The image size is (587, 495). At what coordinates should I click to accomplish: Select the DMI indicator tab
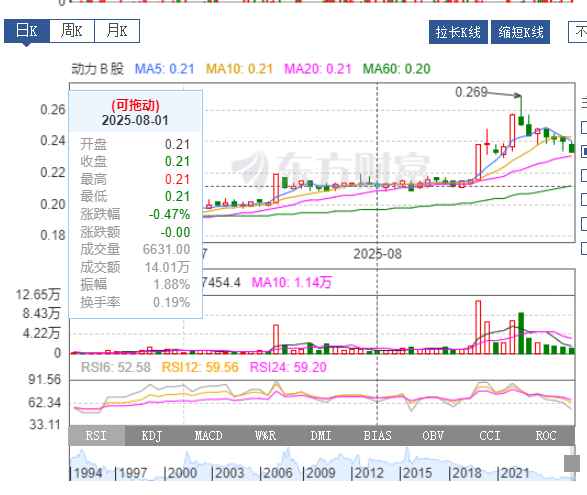point(321,436)
